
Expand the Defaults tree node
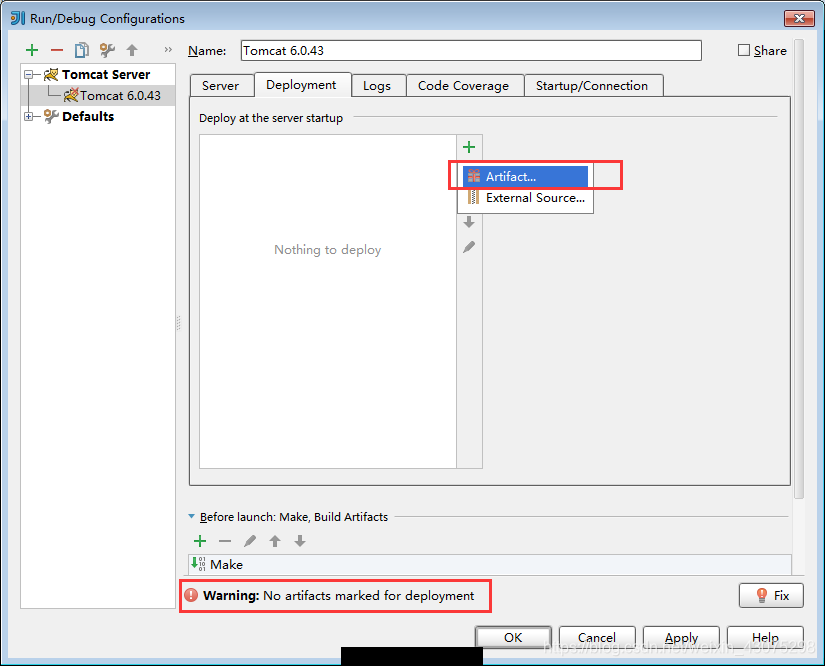[x=29, y=116]
